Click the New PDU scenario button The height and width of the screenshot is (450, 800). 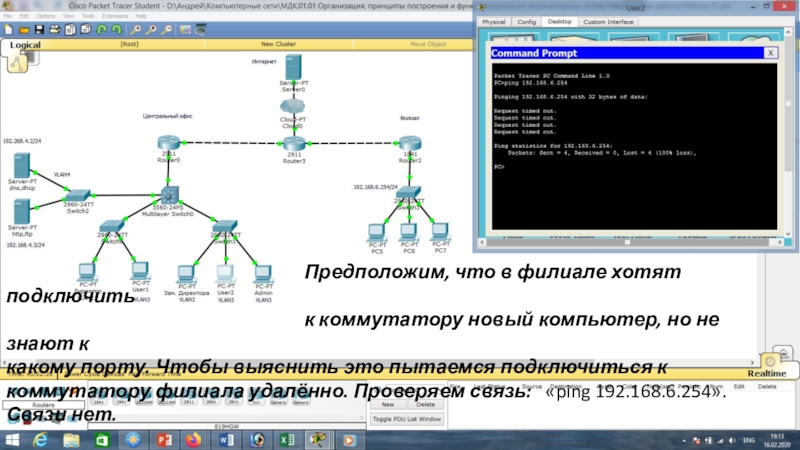pos(388,404)
